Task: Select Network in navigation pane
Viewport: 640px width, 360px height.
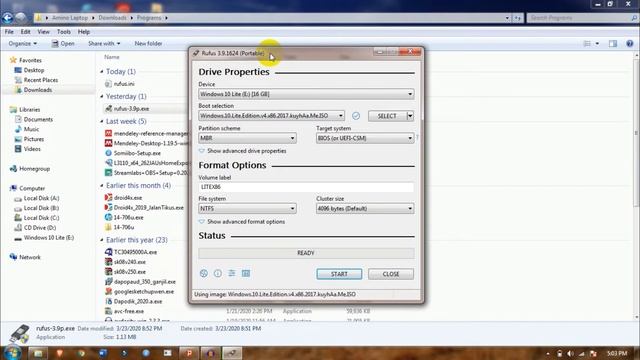Action: 25,257
